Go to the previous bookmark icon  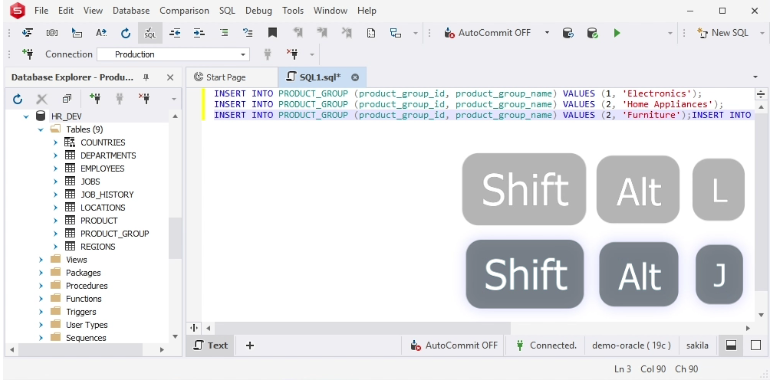pos(298,33)
